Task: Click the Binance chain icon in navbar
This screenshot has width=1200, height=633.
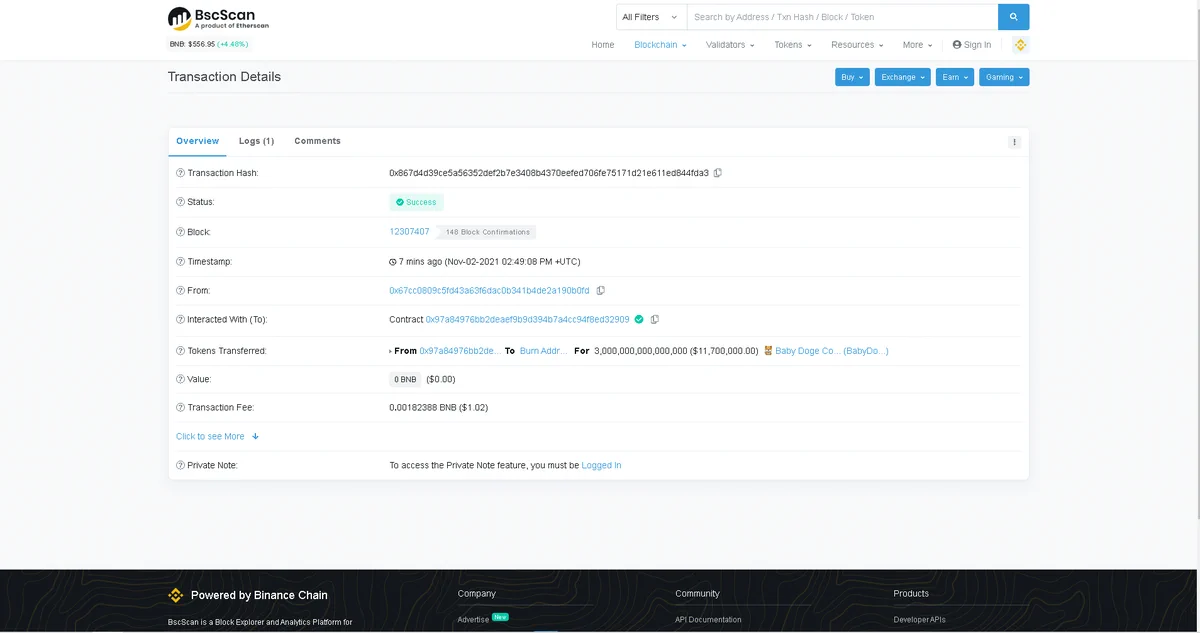Action: click(x=1020, y=45)
